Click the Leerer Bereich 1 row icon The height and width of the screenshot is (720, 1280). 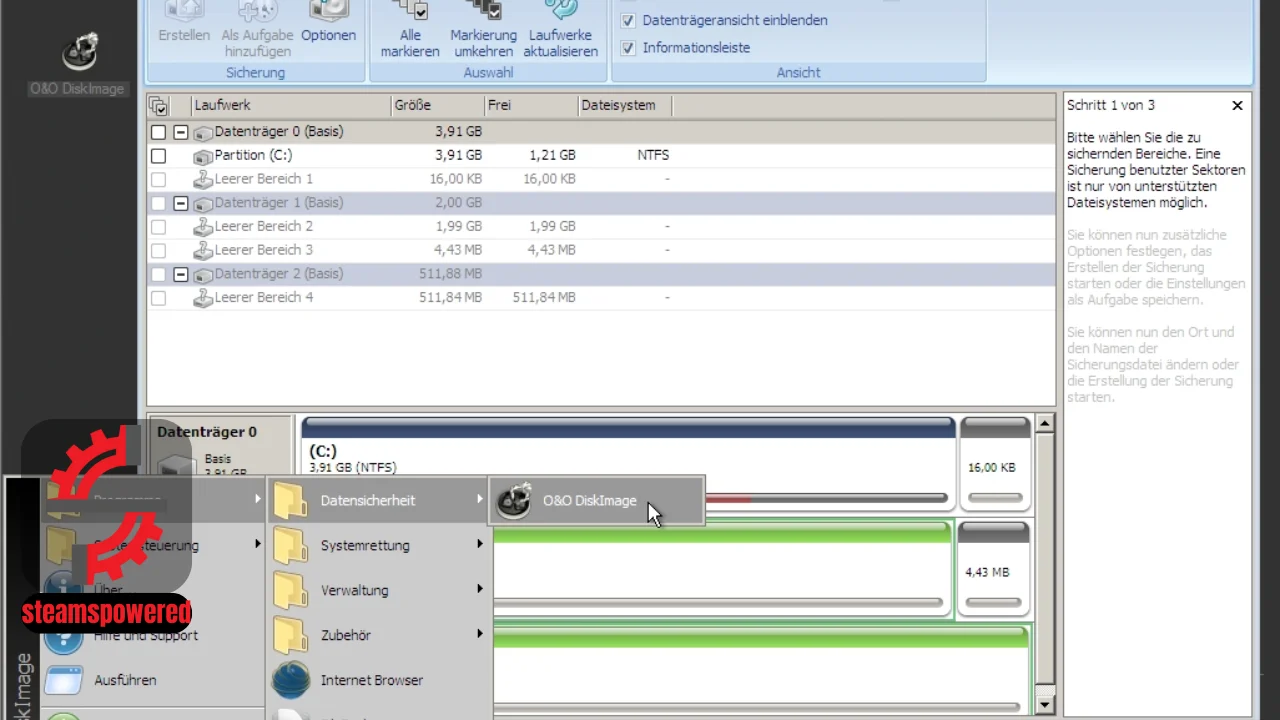pos(203,179)
